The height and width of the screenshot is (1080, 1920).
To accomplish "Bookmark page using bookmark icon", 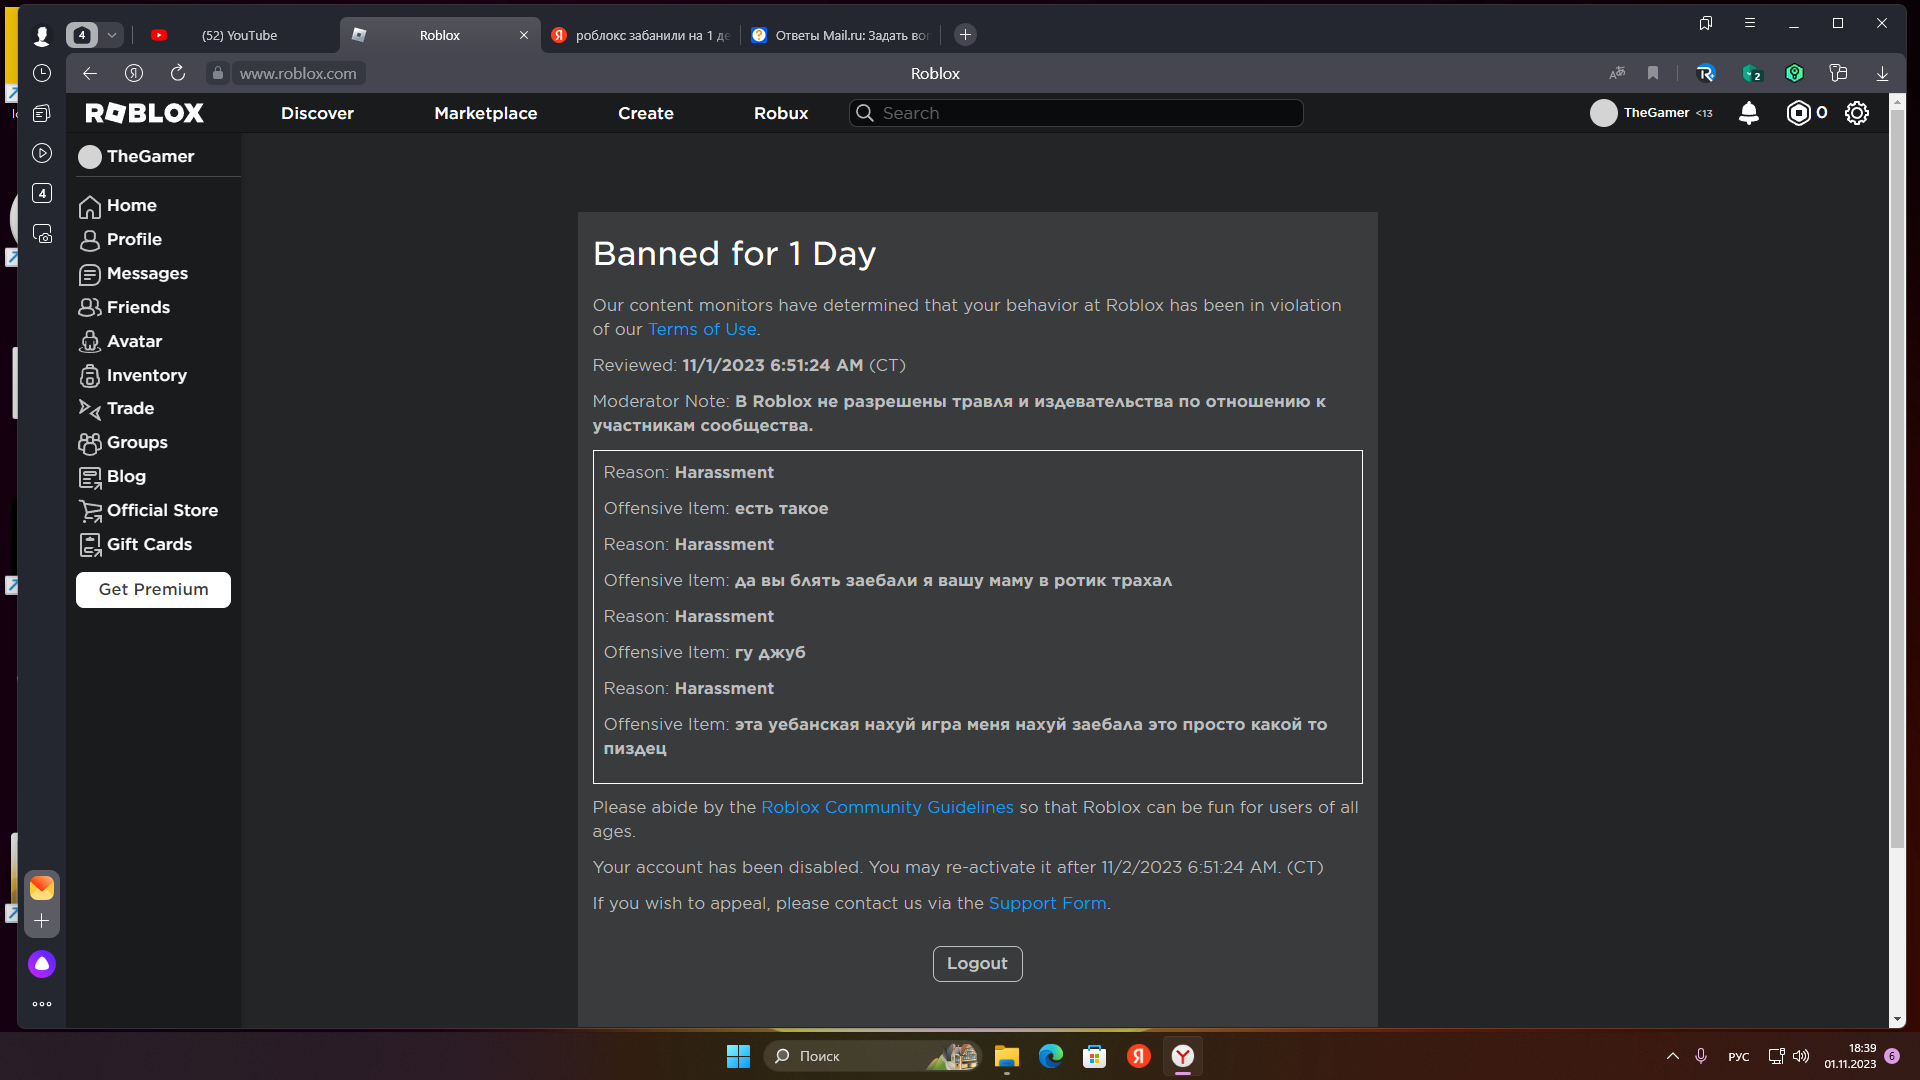I will click(1653, 73).
